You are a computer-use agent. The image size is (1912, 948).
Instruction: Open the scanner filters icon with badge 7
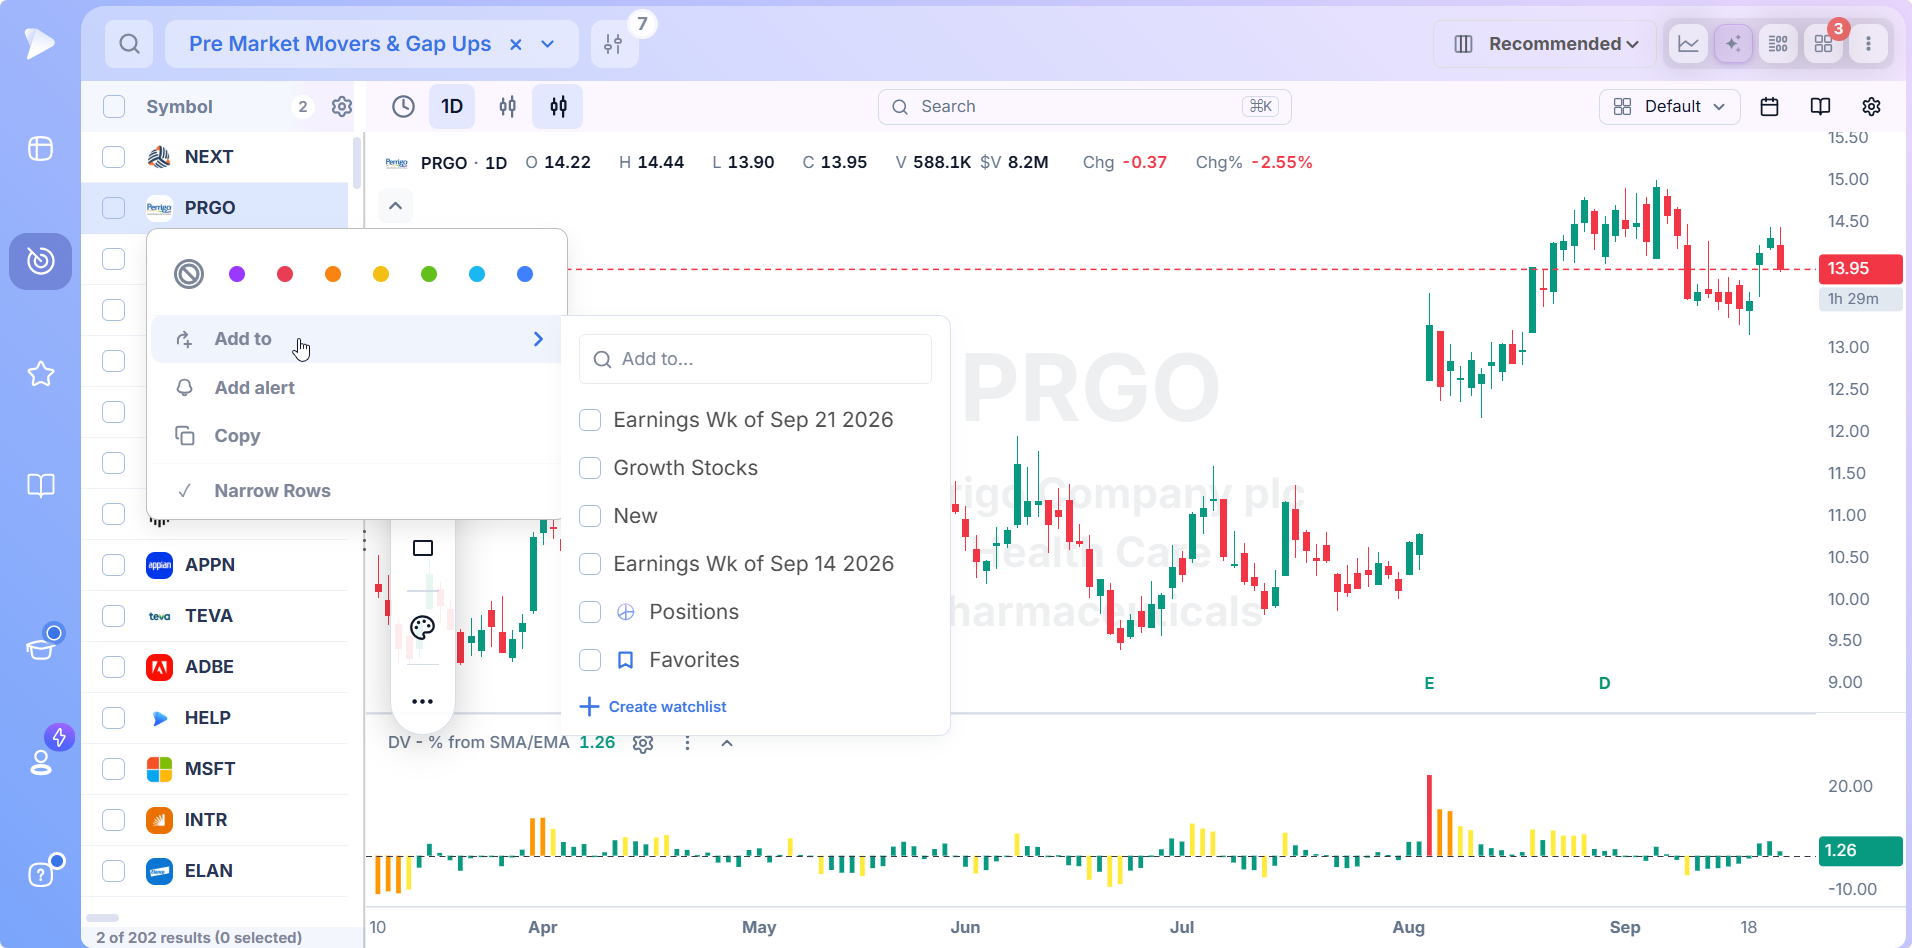(614, 44)
